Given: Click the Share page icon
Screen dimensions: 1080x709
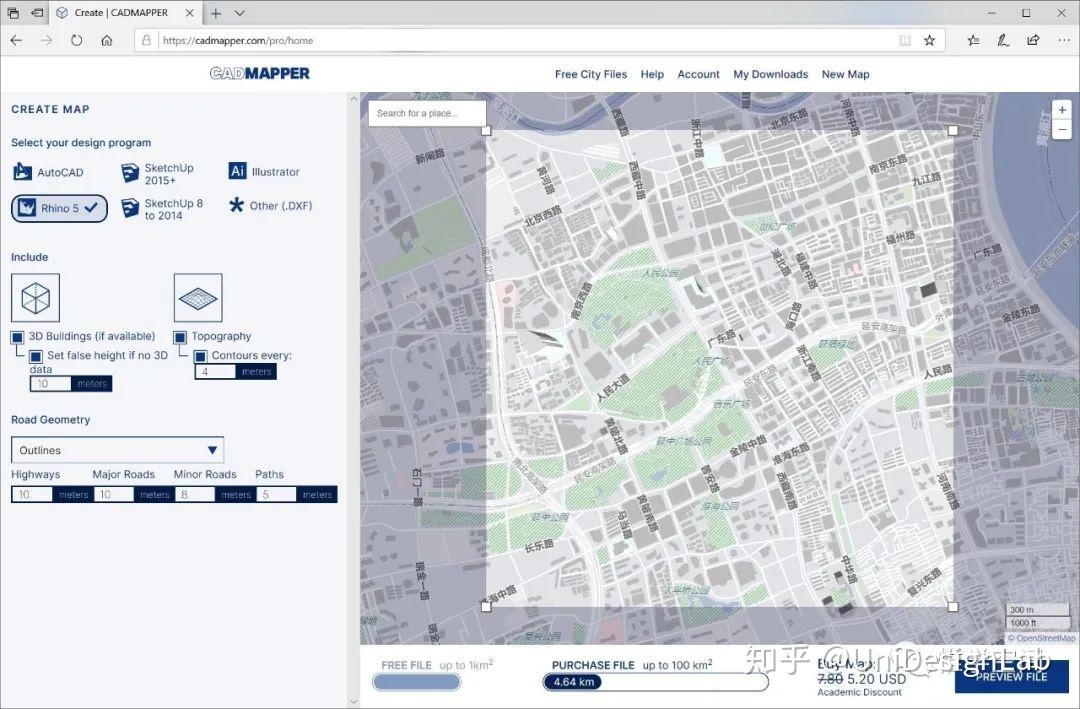Looking at the screenshot, I should [x=1033, y=41].
